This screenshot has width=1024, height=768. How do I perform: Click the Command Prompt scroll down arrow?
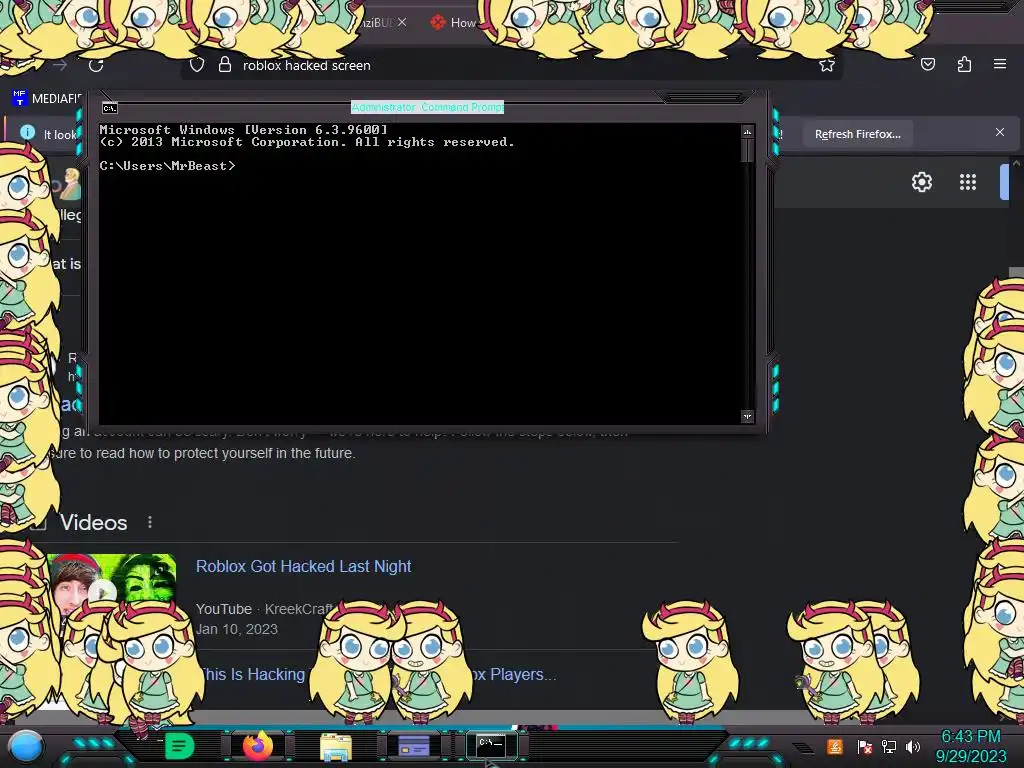click(747, 416)
